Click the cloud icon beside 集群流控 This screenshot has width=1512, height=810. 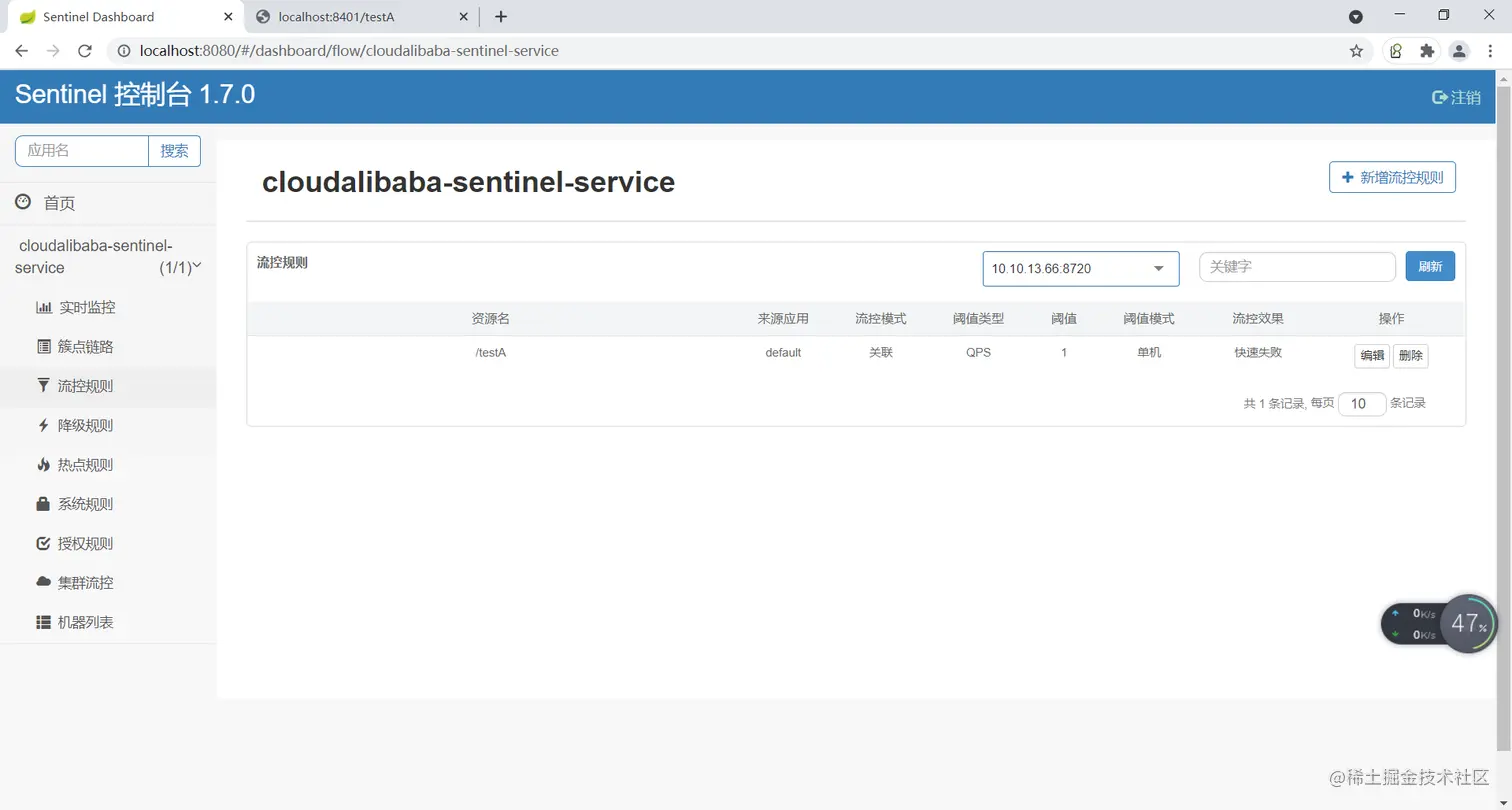click(43, 581)
